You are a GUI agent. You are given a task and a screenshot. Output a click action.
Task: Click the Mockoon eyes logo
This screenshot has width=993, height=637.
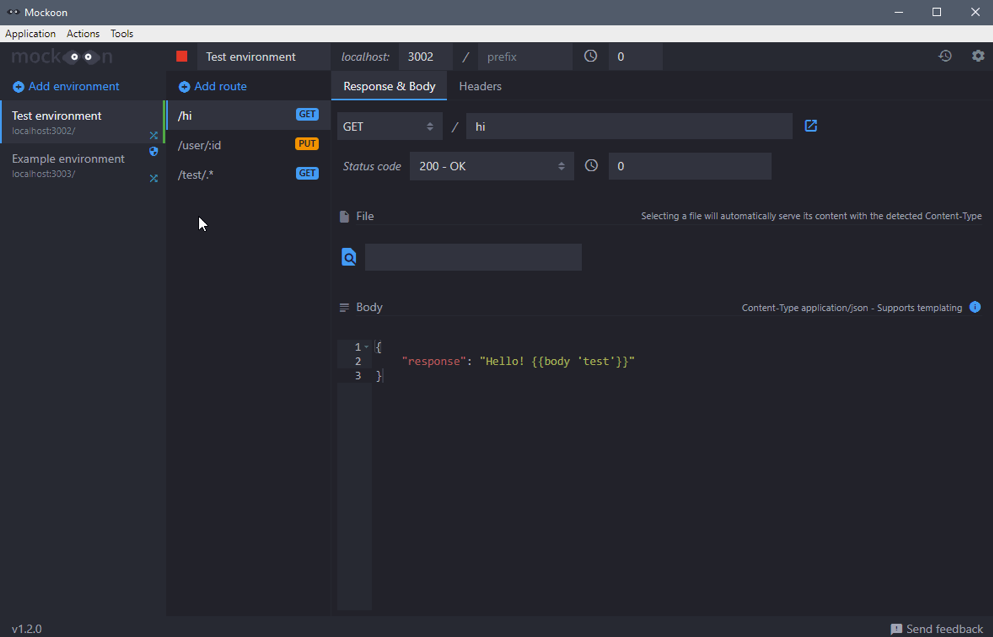coord(61,57)
